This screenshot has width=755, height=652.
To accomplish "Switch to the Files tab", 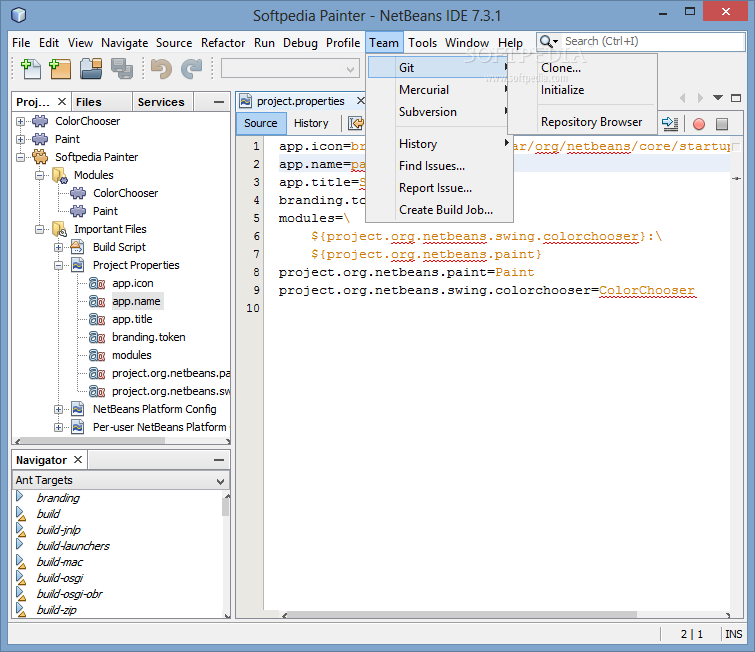I will pos(101,102).
